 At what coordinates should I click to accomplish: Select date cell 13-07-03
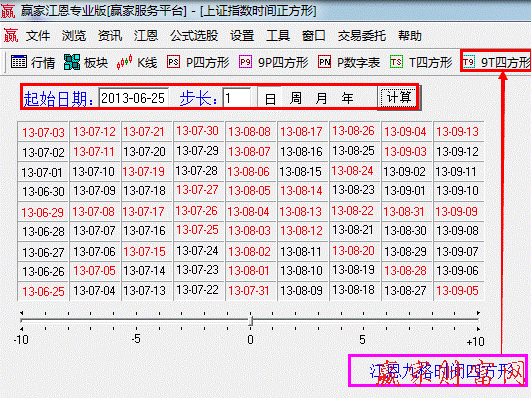point(43,132)
